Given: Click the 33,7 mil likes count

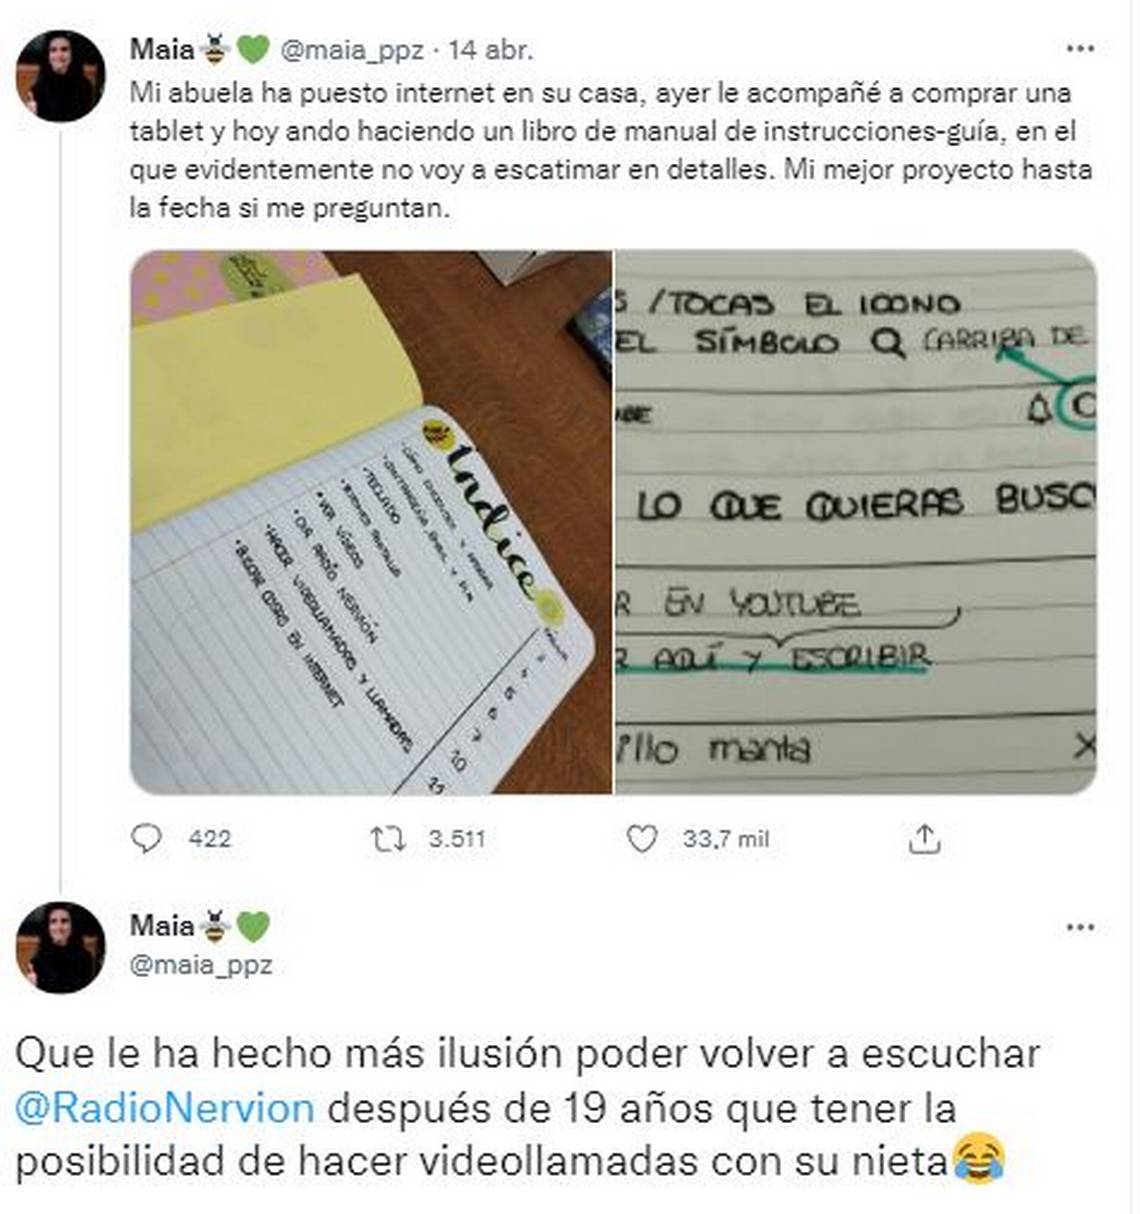Looking at the screenshot, I should pyautogui.click(x=726, y=839).
